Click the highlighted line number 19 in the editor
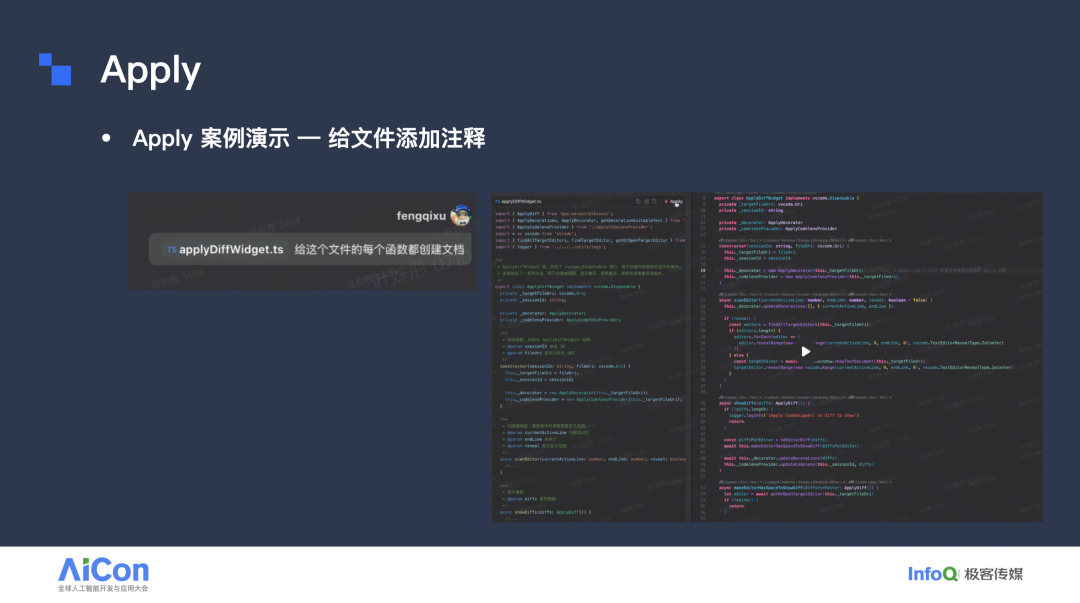 [703, 270]
